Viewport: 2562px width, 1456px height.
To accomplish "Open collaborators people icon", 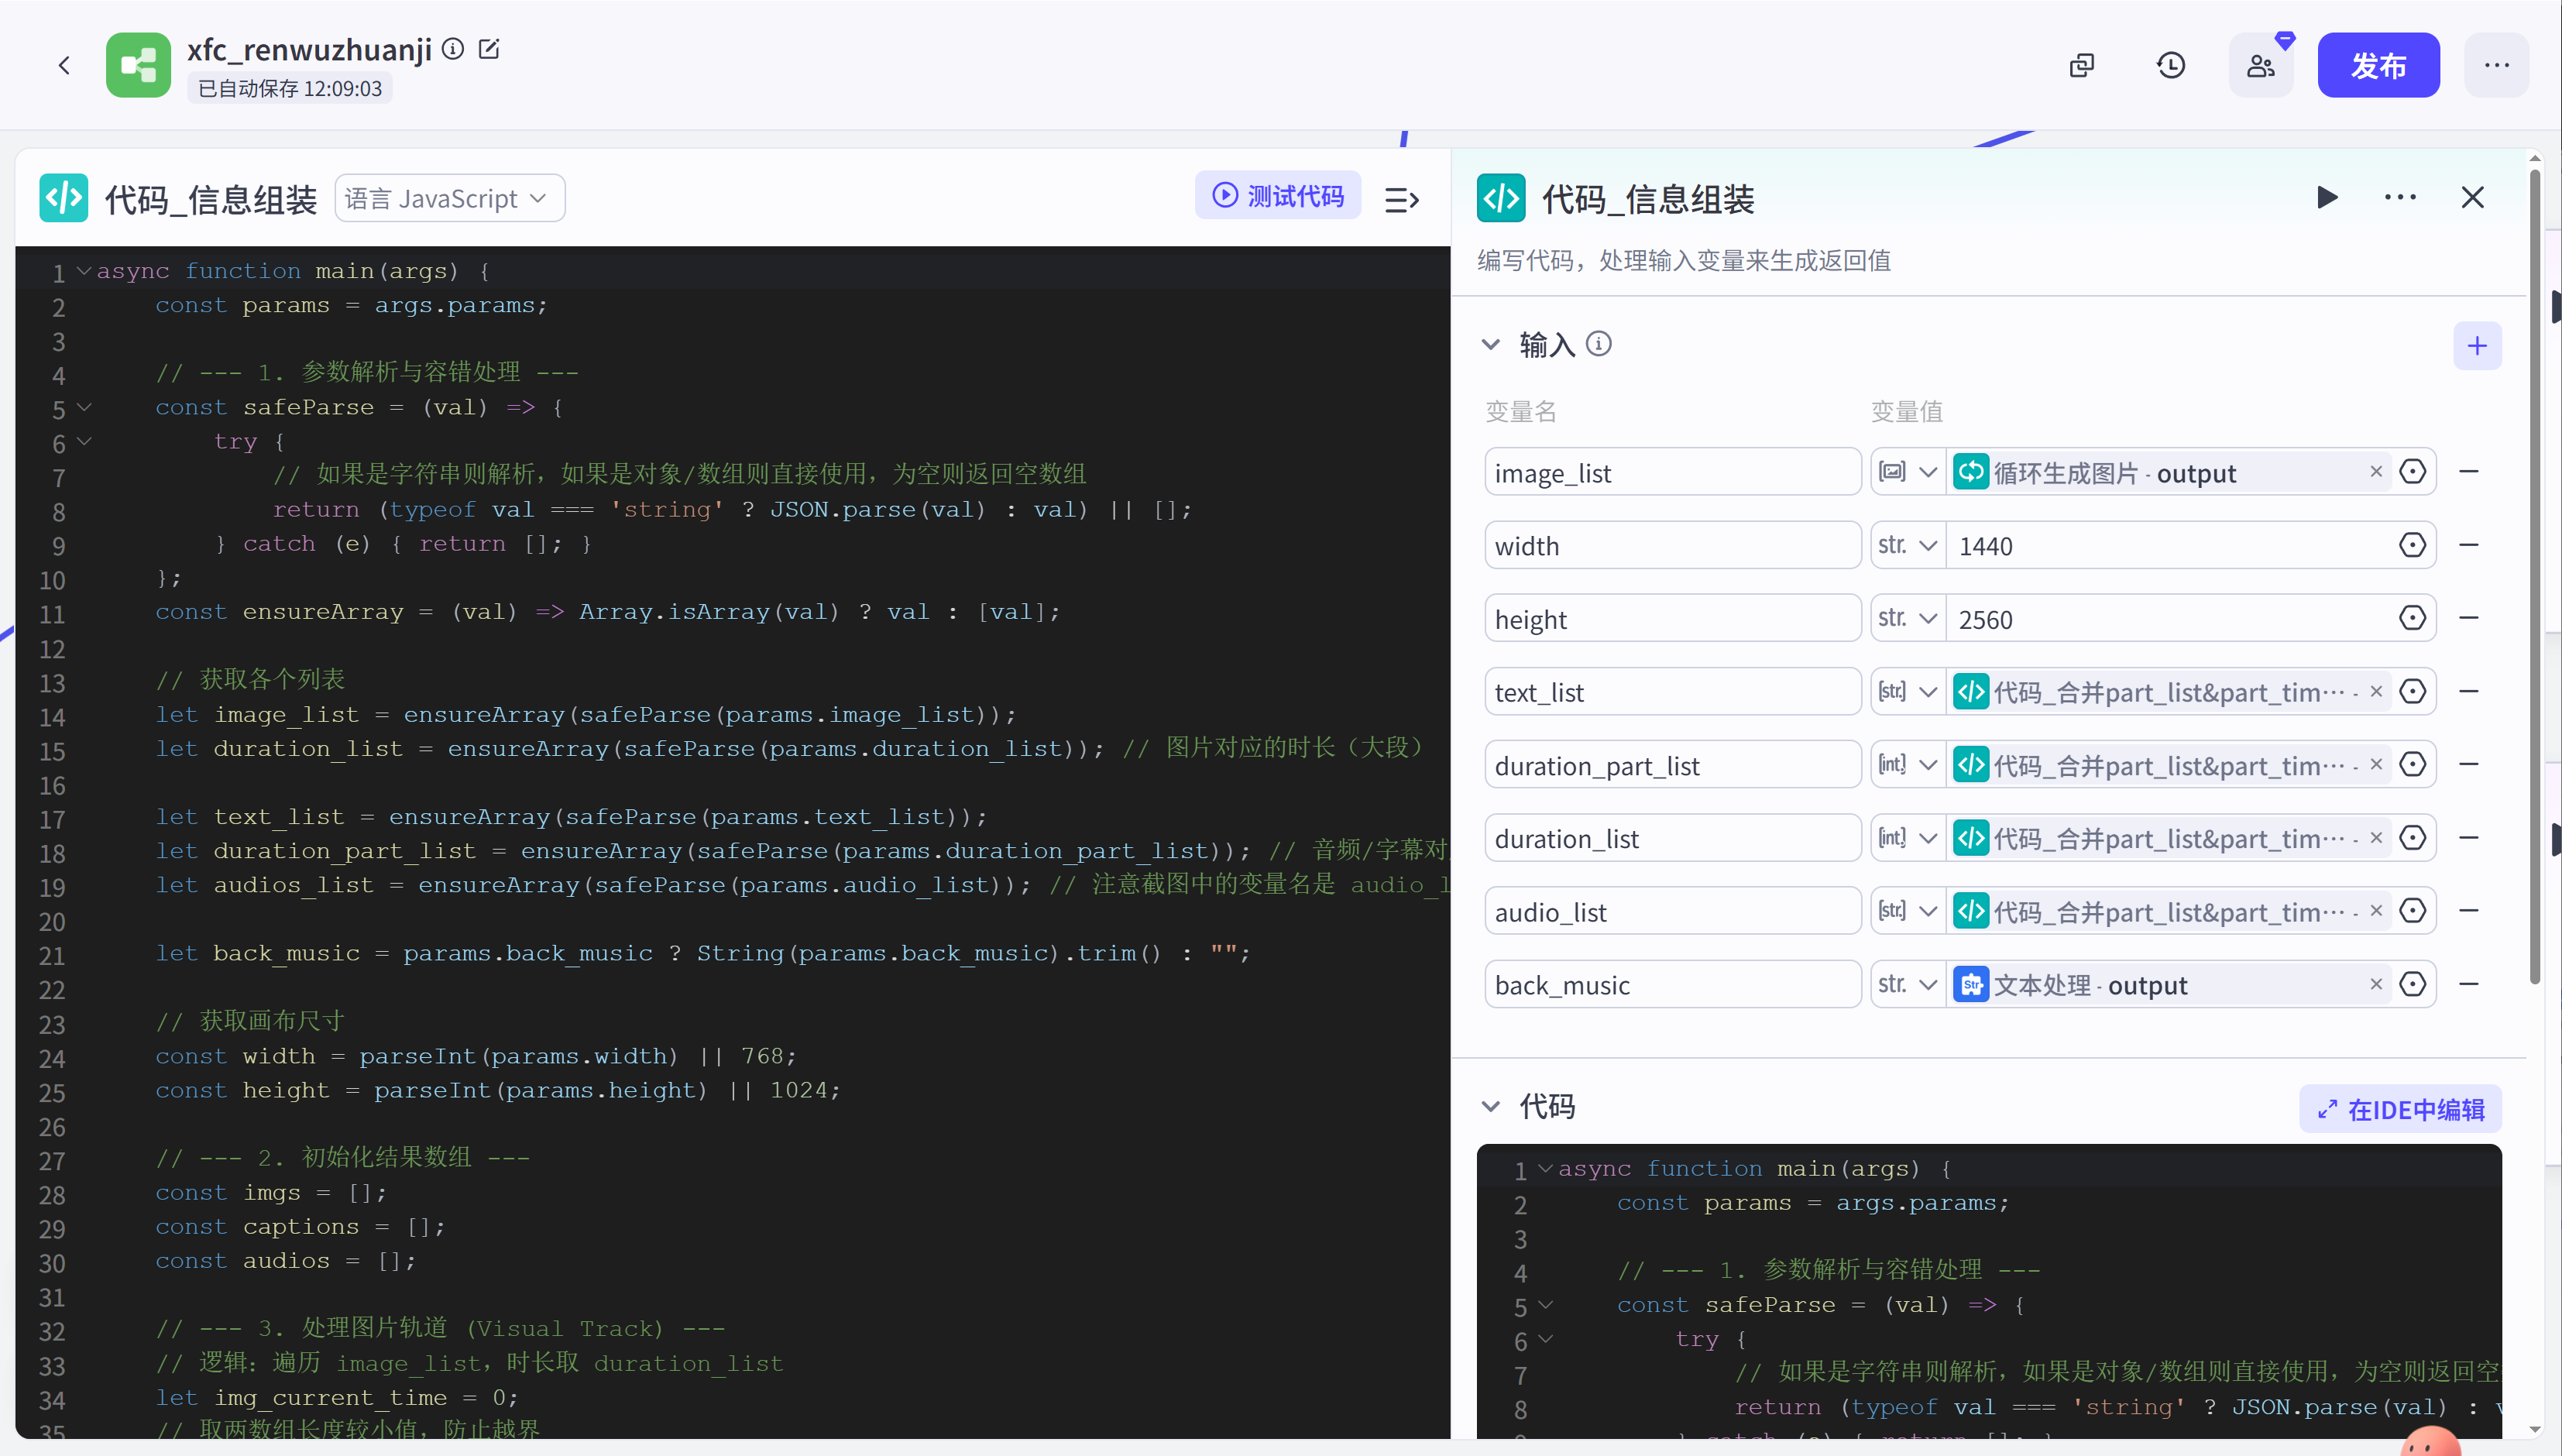I will click(x=2260, y=66).
